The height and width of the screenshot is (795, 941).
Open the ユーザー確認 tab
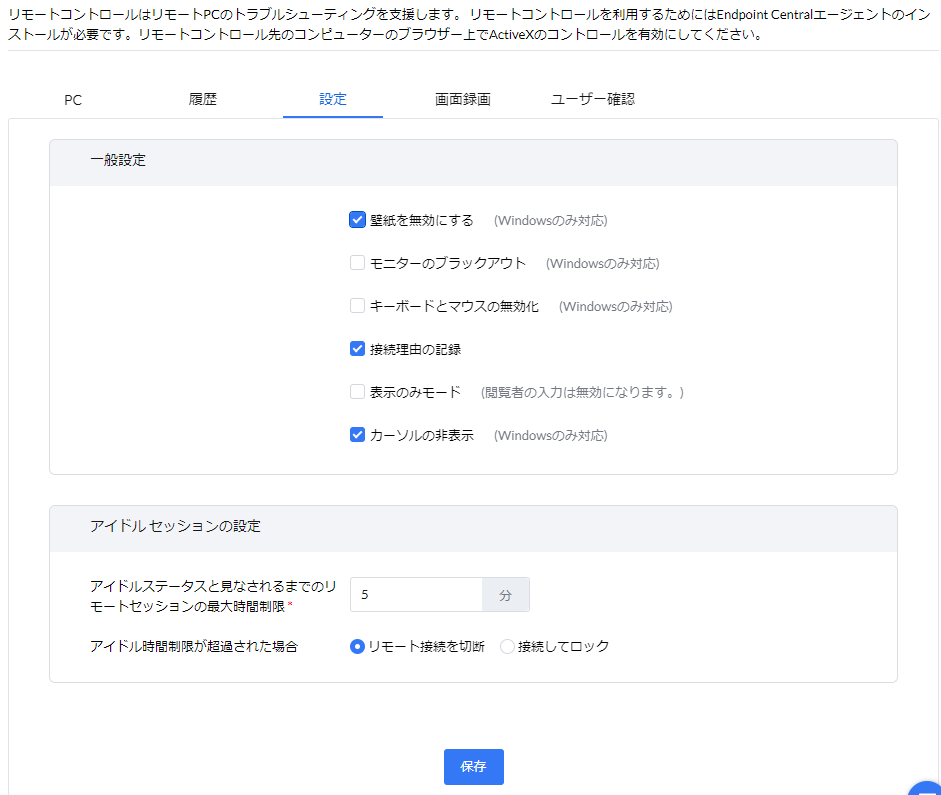coord(593,99)
